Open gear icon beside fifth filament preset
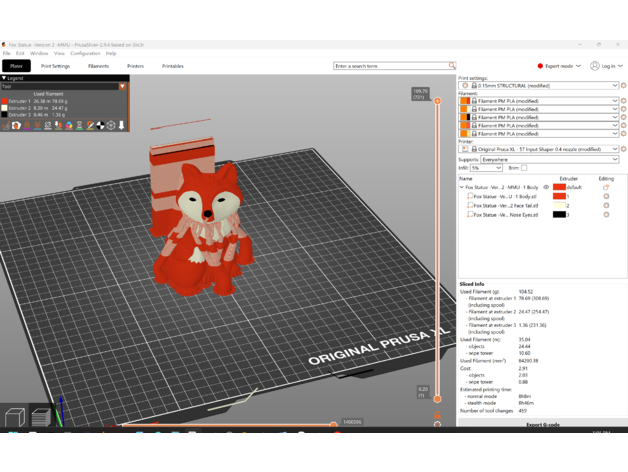The width and height of the screenshot is (628, 472). (x=623, y=133)
